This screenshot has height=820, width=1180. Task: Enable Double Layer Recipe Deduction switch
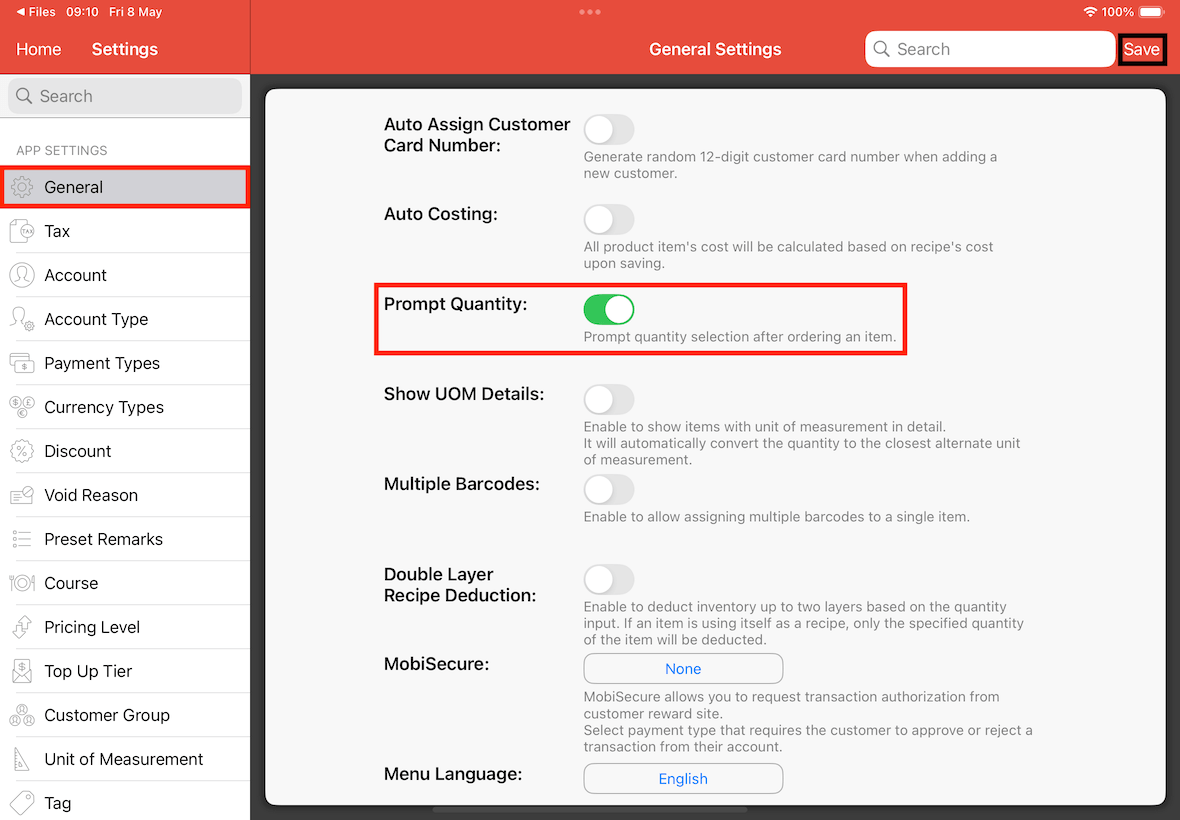pos(609,579)
